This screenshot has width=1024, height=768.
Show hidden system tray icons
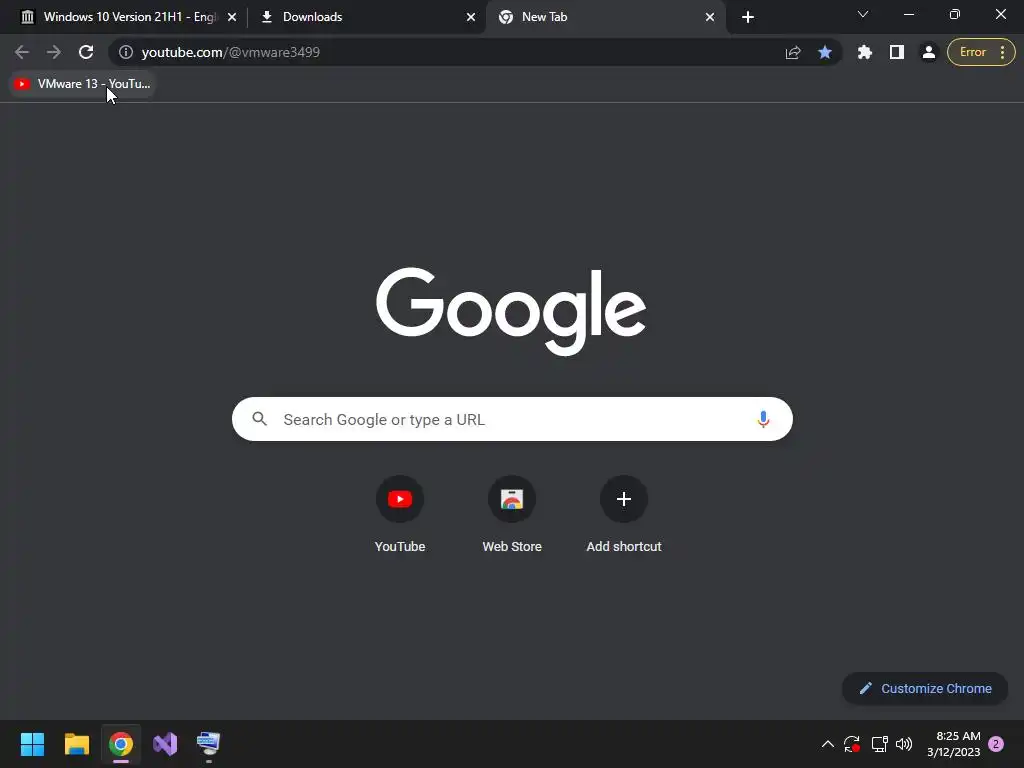827,744
